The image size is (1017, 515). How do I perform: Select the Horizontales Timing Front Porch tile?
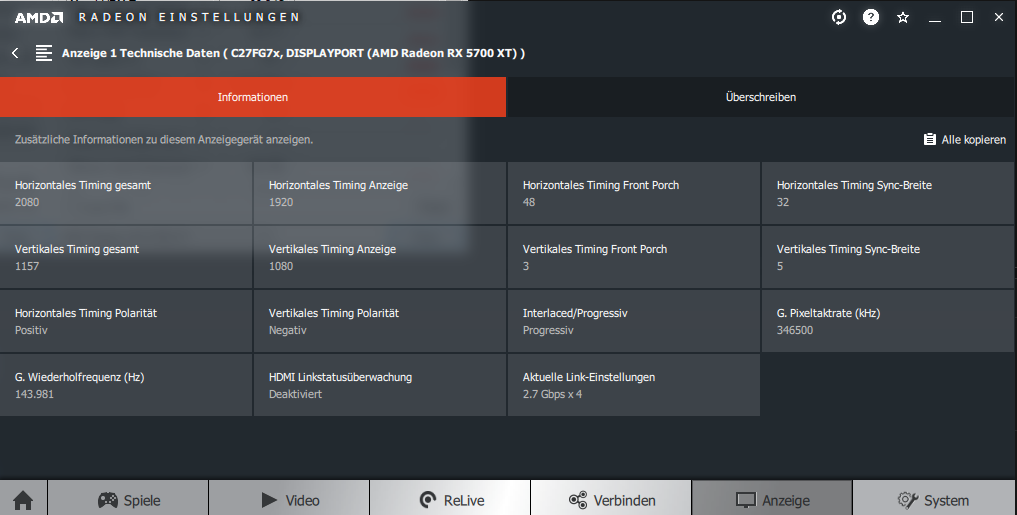coord(634,193)
